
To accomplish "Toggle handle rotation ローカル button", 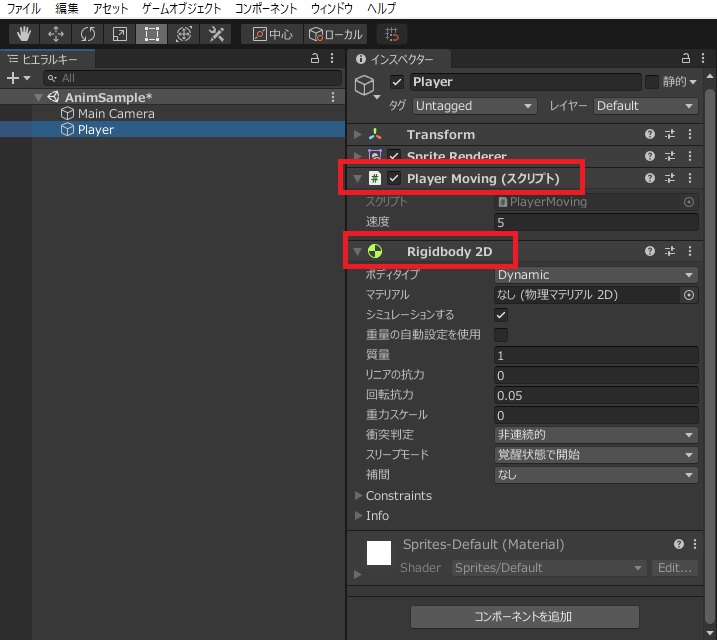I will [x=336, y=34].
